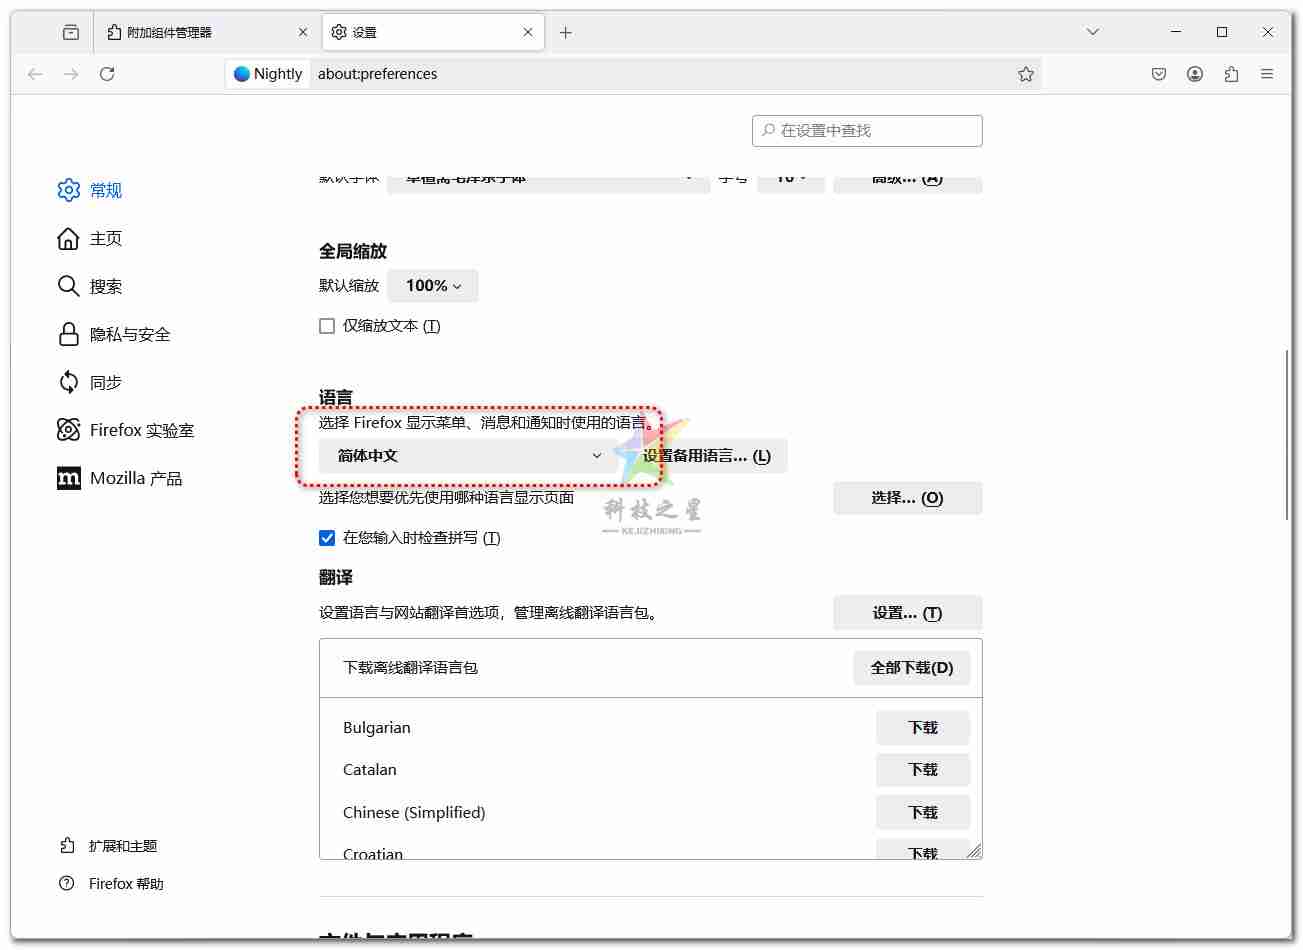Click the 全部下载(D) button
Screen dimensions: 1303x950
coord(911,667)
